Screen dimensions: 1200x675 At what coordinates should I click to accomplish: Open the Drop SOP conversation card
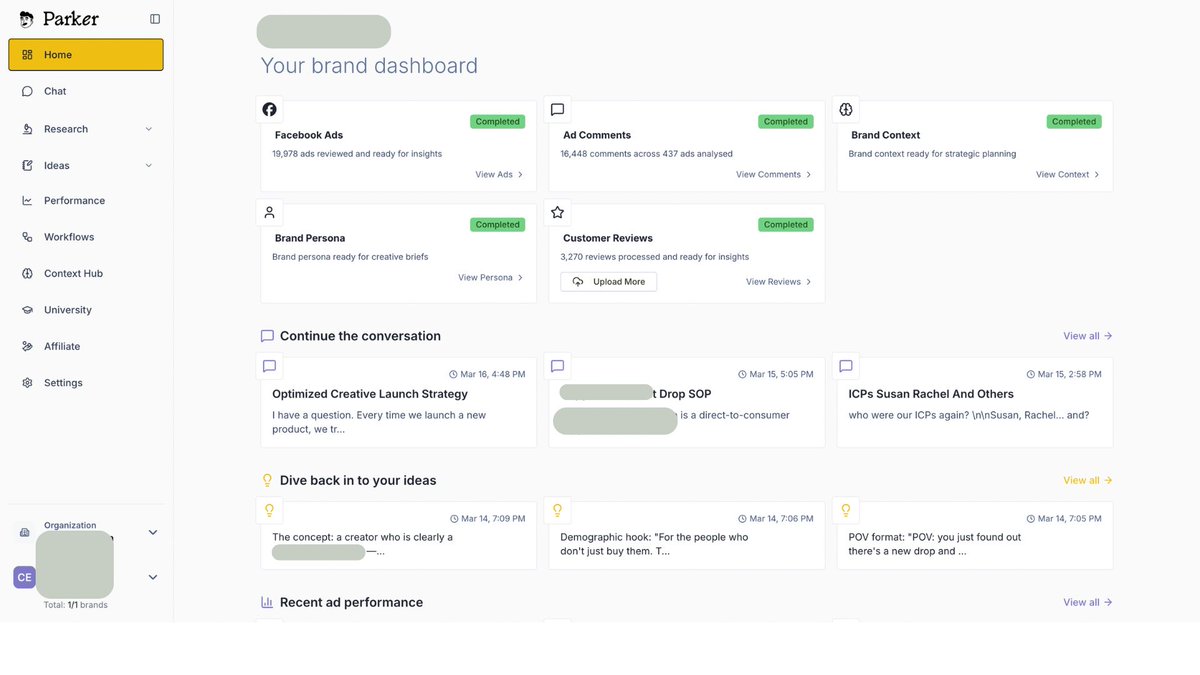point(687,402)
